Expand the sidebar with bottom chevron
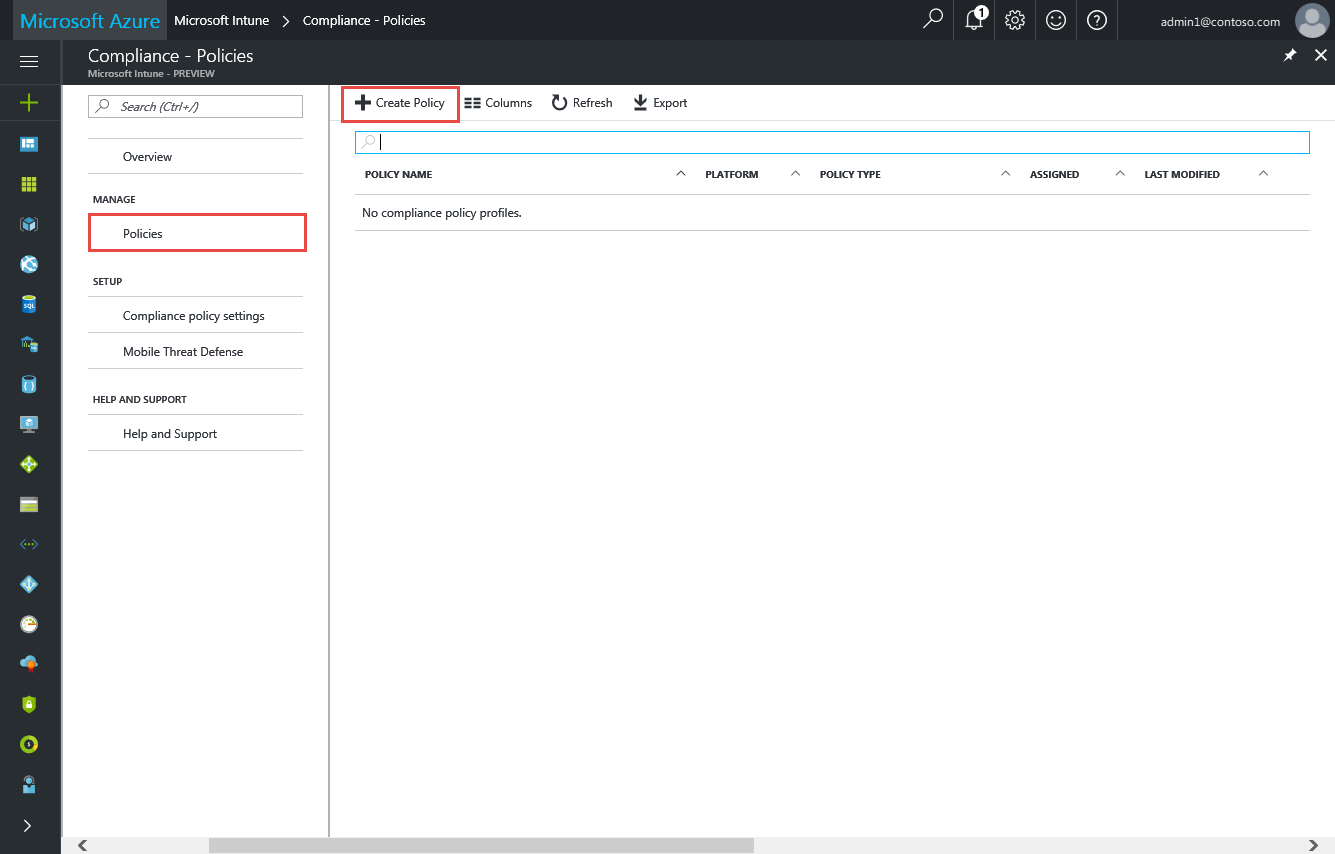This screenshot has height=854, width=1335. click(x=27, y=826)
